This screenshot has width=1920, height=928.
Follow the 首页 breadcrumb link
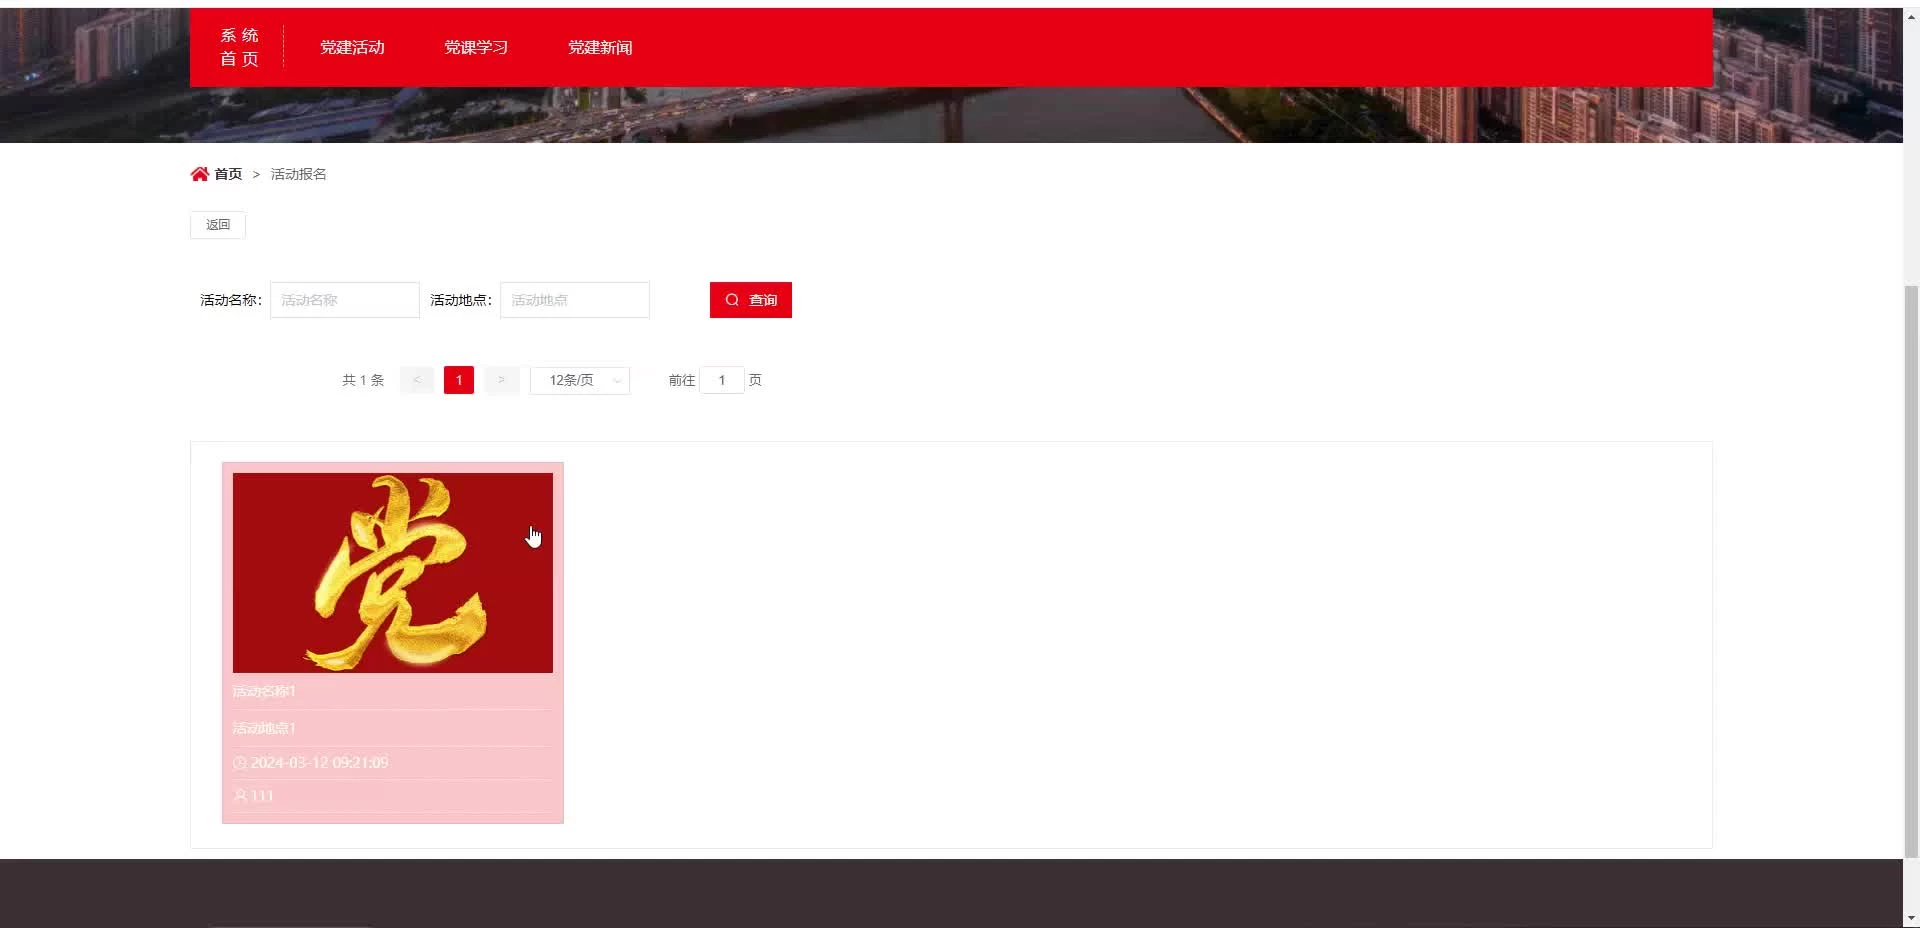tap(228, 174)
